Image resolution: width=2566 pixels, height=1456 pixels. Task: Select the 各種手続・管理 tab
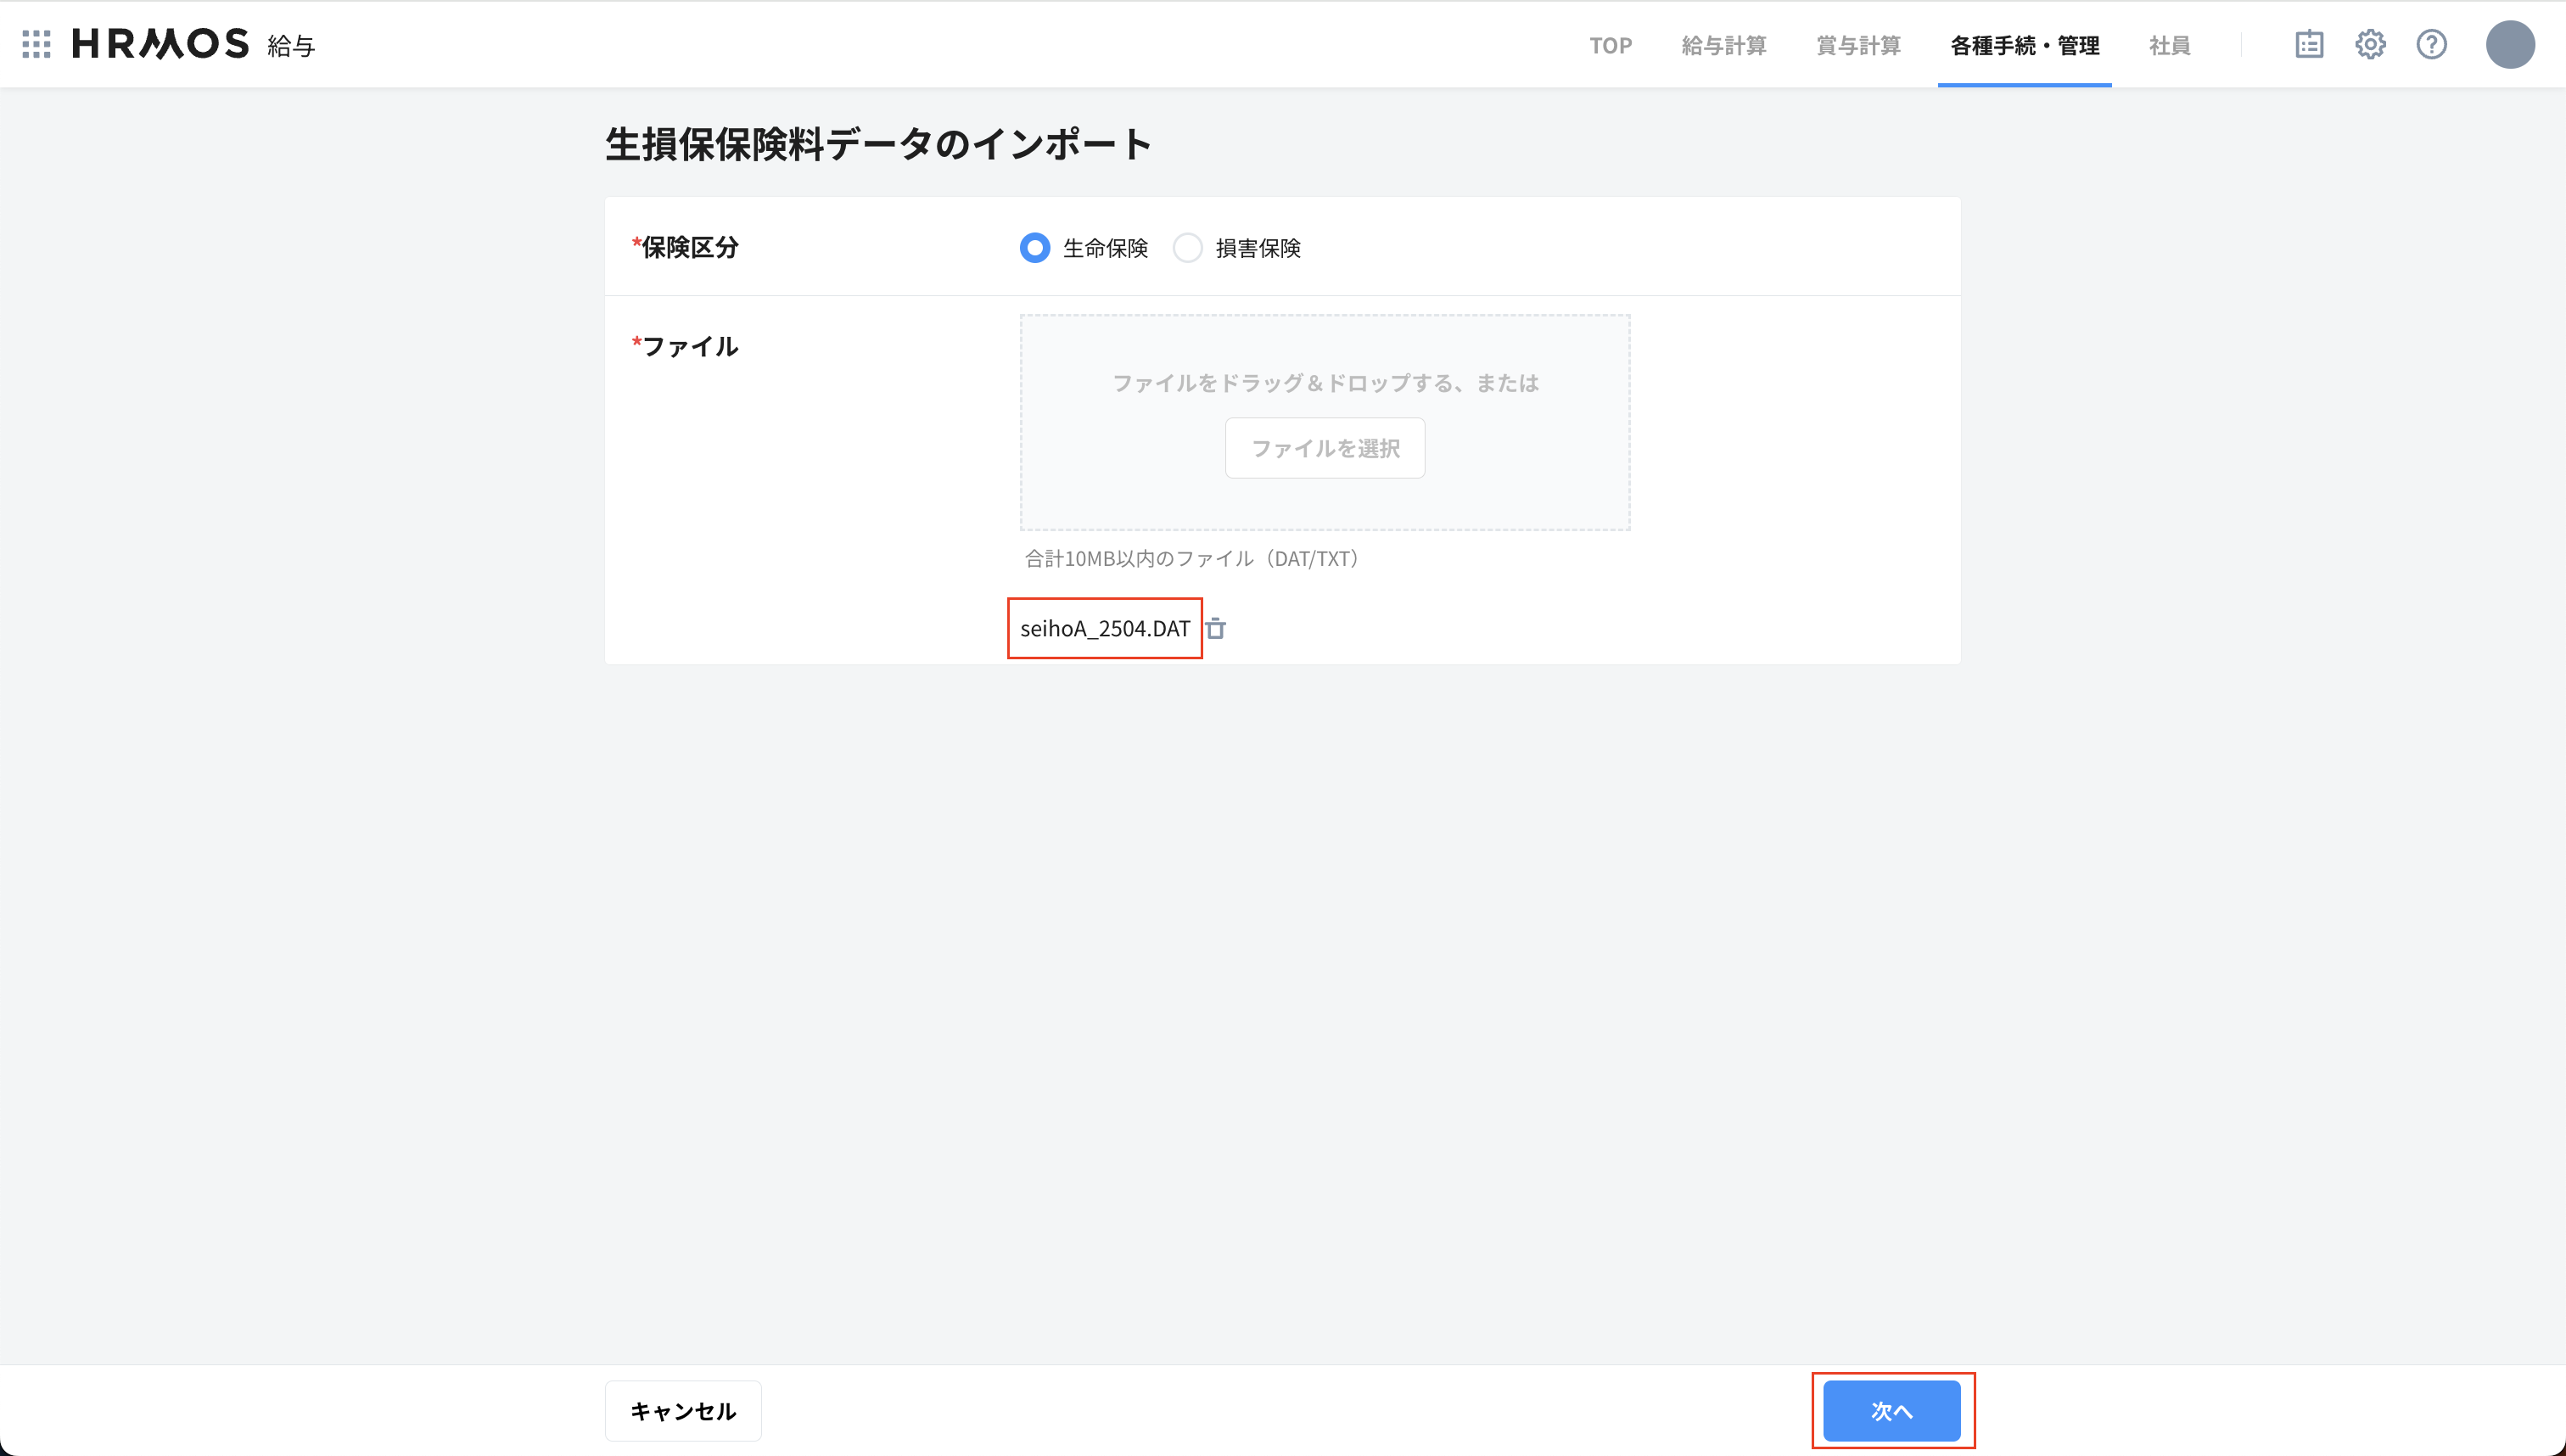pos(2024,45)
